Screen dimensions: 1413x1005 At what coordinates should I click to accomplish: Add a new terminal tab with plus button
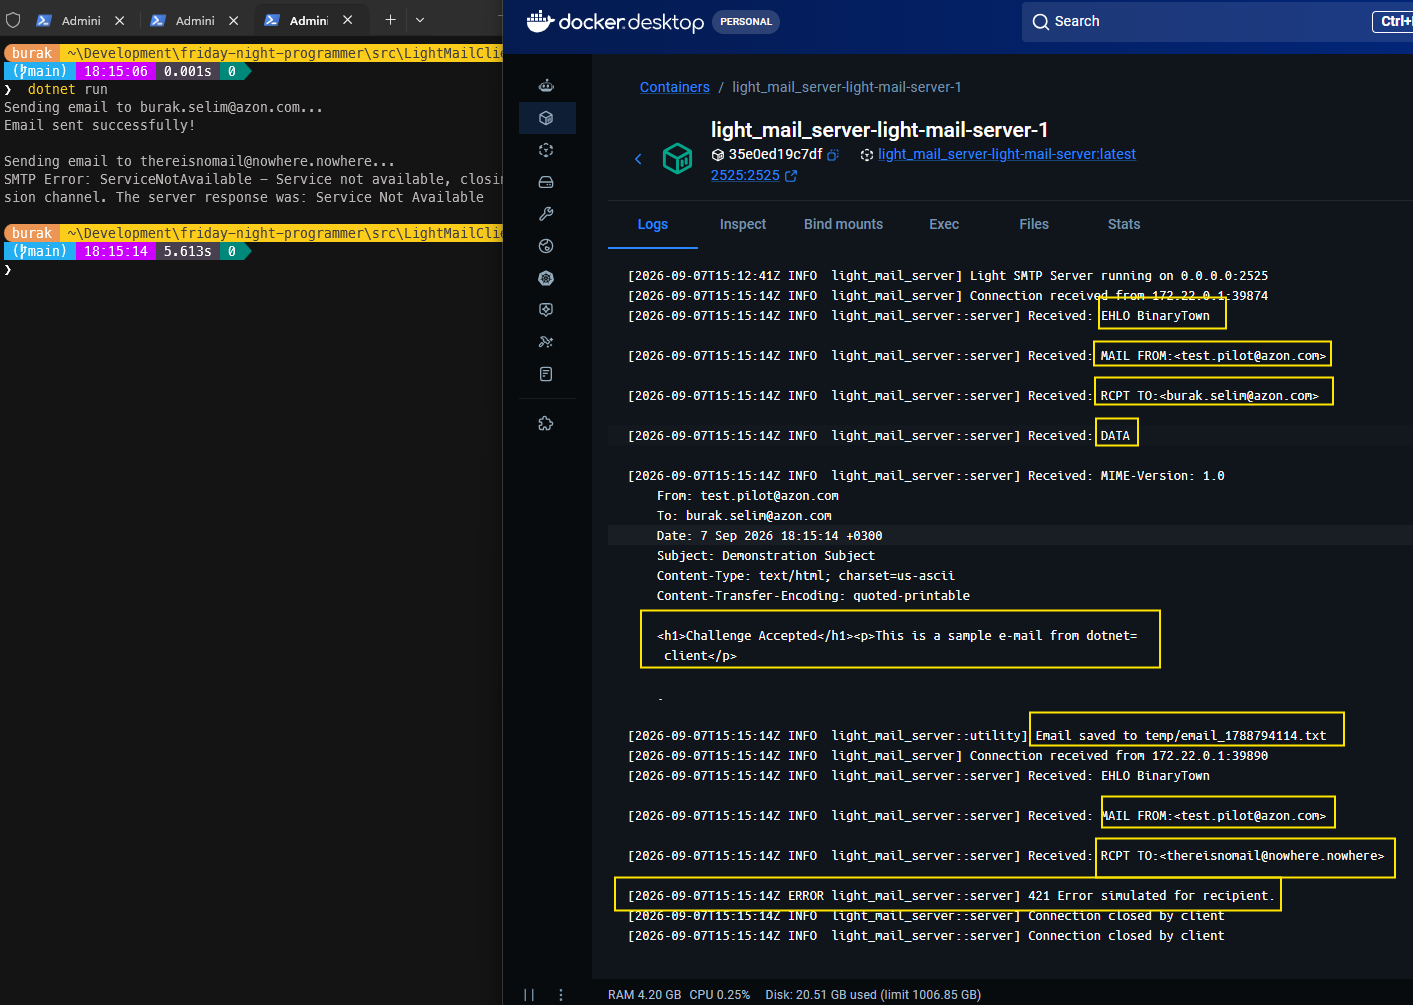(x=390, y=20)
